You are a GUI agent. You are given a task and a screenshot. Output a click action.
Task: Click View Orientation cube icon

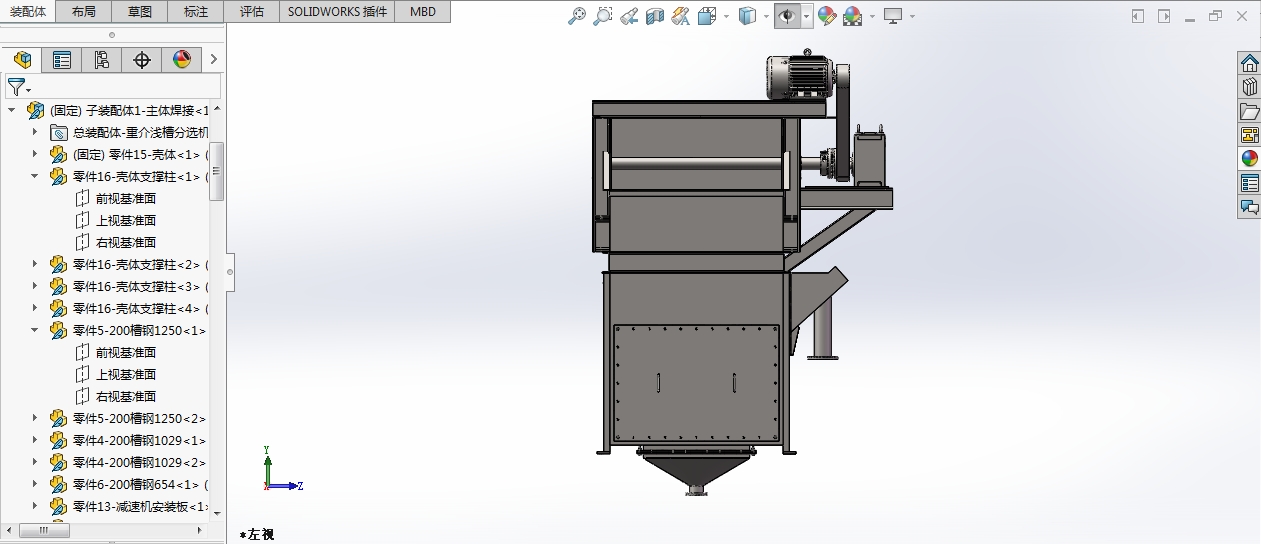coord(707,16)
